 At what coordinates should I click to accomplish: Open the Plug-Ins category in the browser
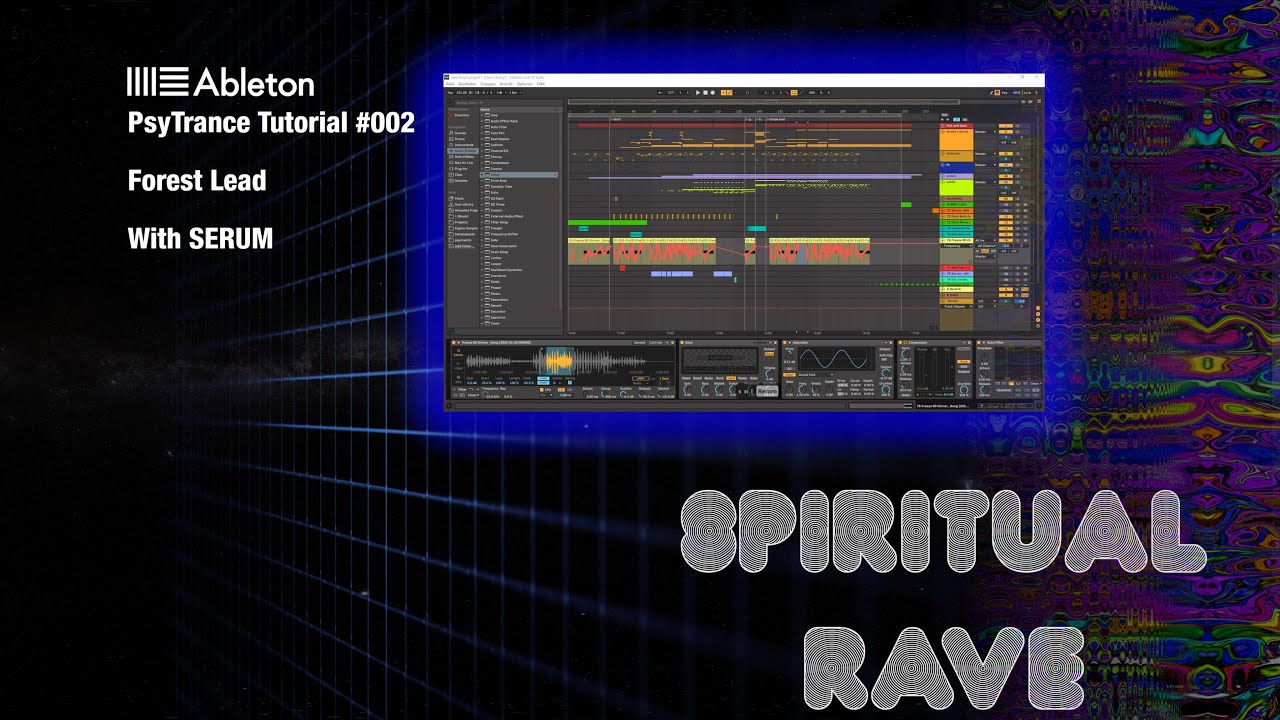(460, 169)
